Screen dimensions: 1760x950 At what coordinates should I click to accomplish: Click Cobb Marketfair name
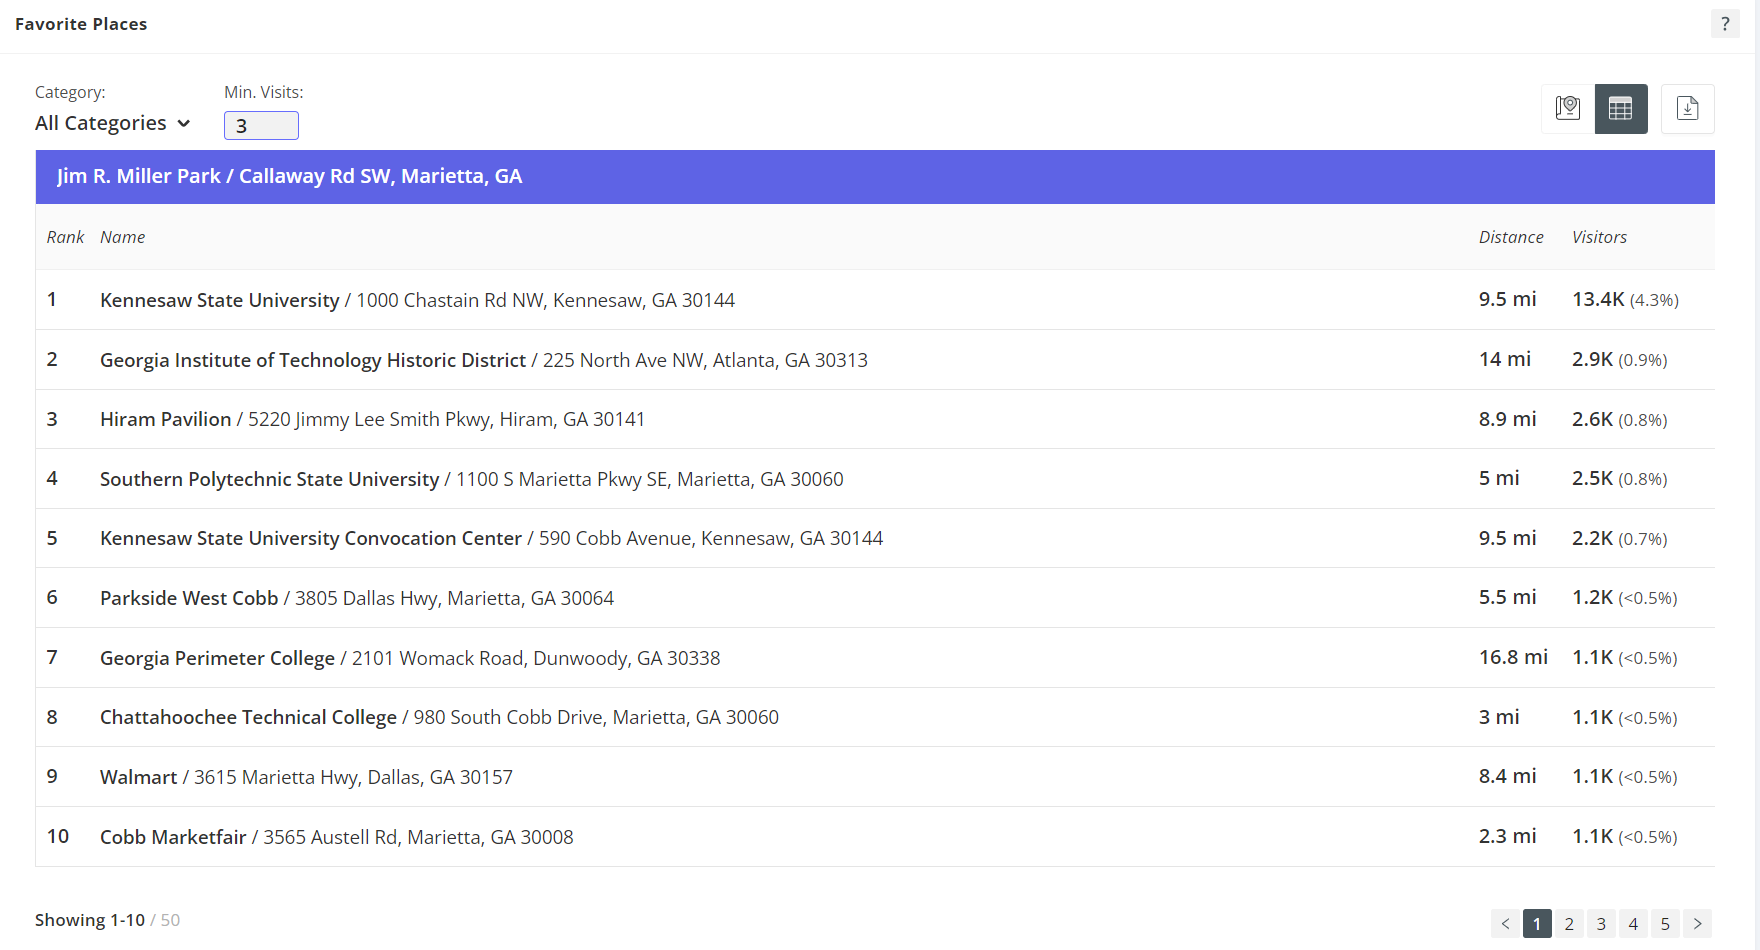click(x=173, y=837)
